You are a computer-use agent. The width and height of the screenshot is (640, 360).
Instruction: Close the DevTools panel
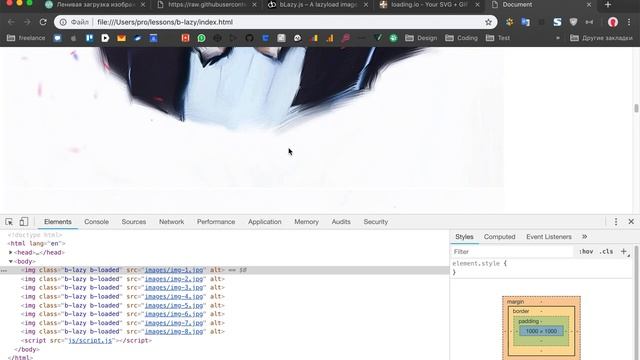coord(631,222)
